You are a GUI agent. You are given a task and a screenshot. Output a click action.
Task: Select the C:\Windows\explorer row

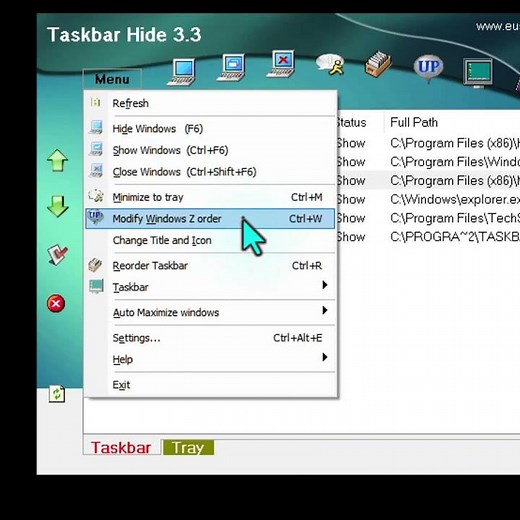[x=428, y=199]
